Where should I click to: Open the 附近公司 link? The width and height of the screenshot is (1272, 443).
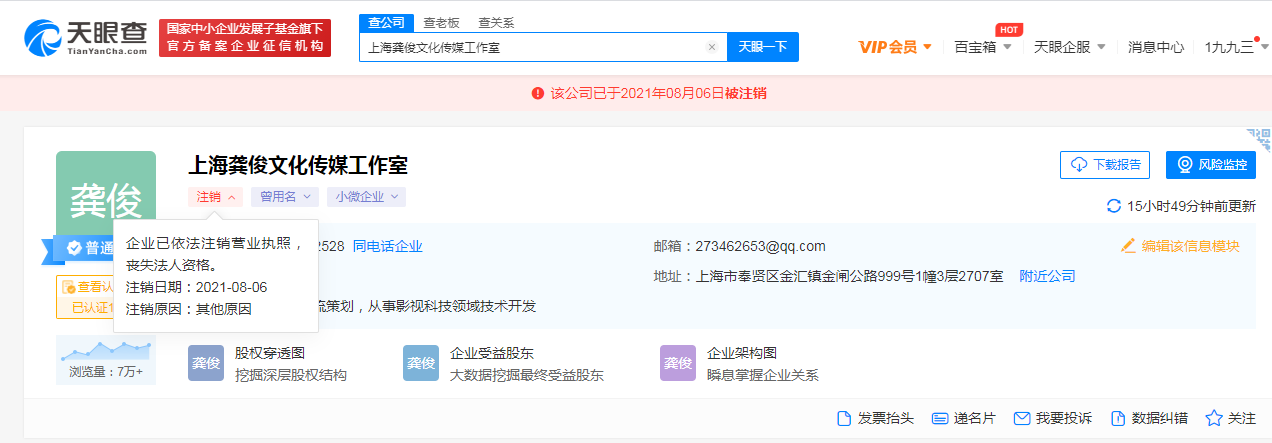(x=1047, y=276)
